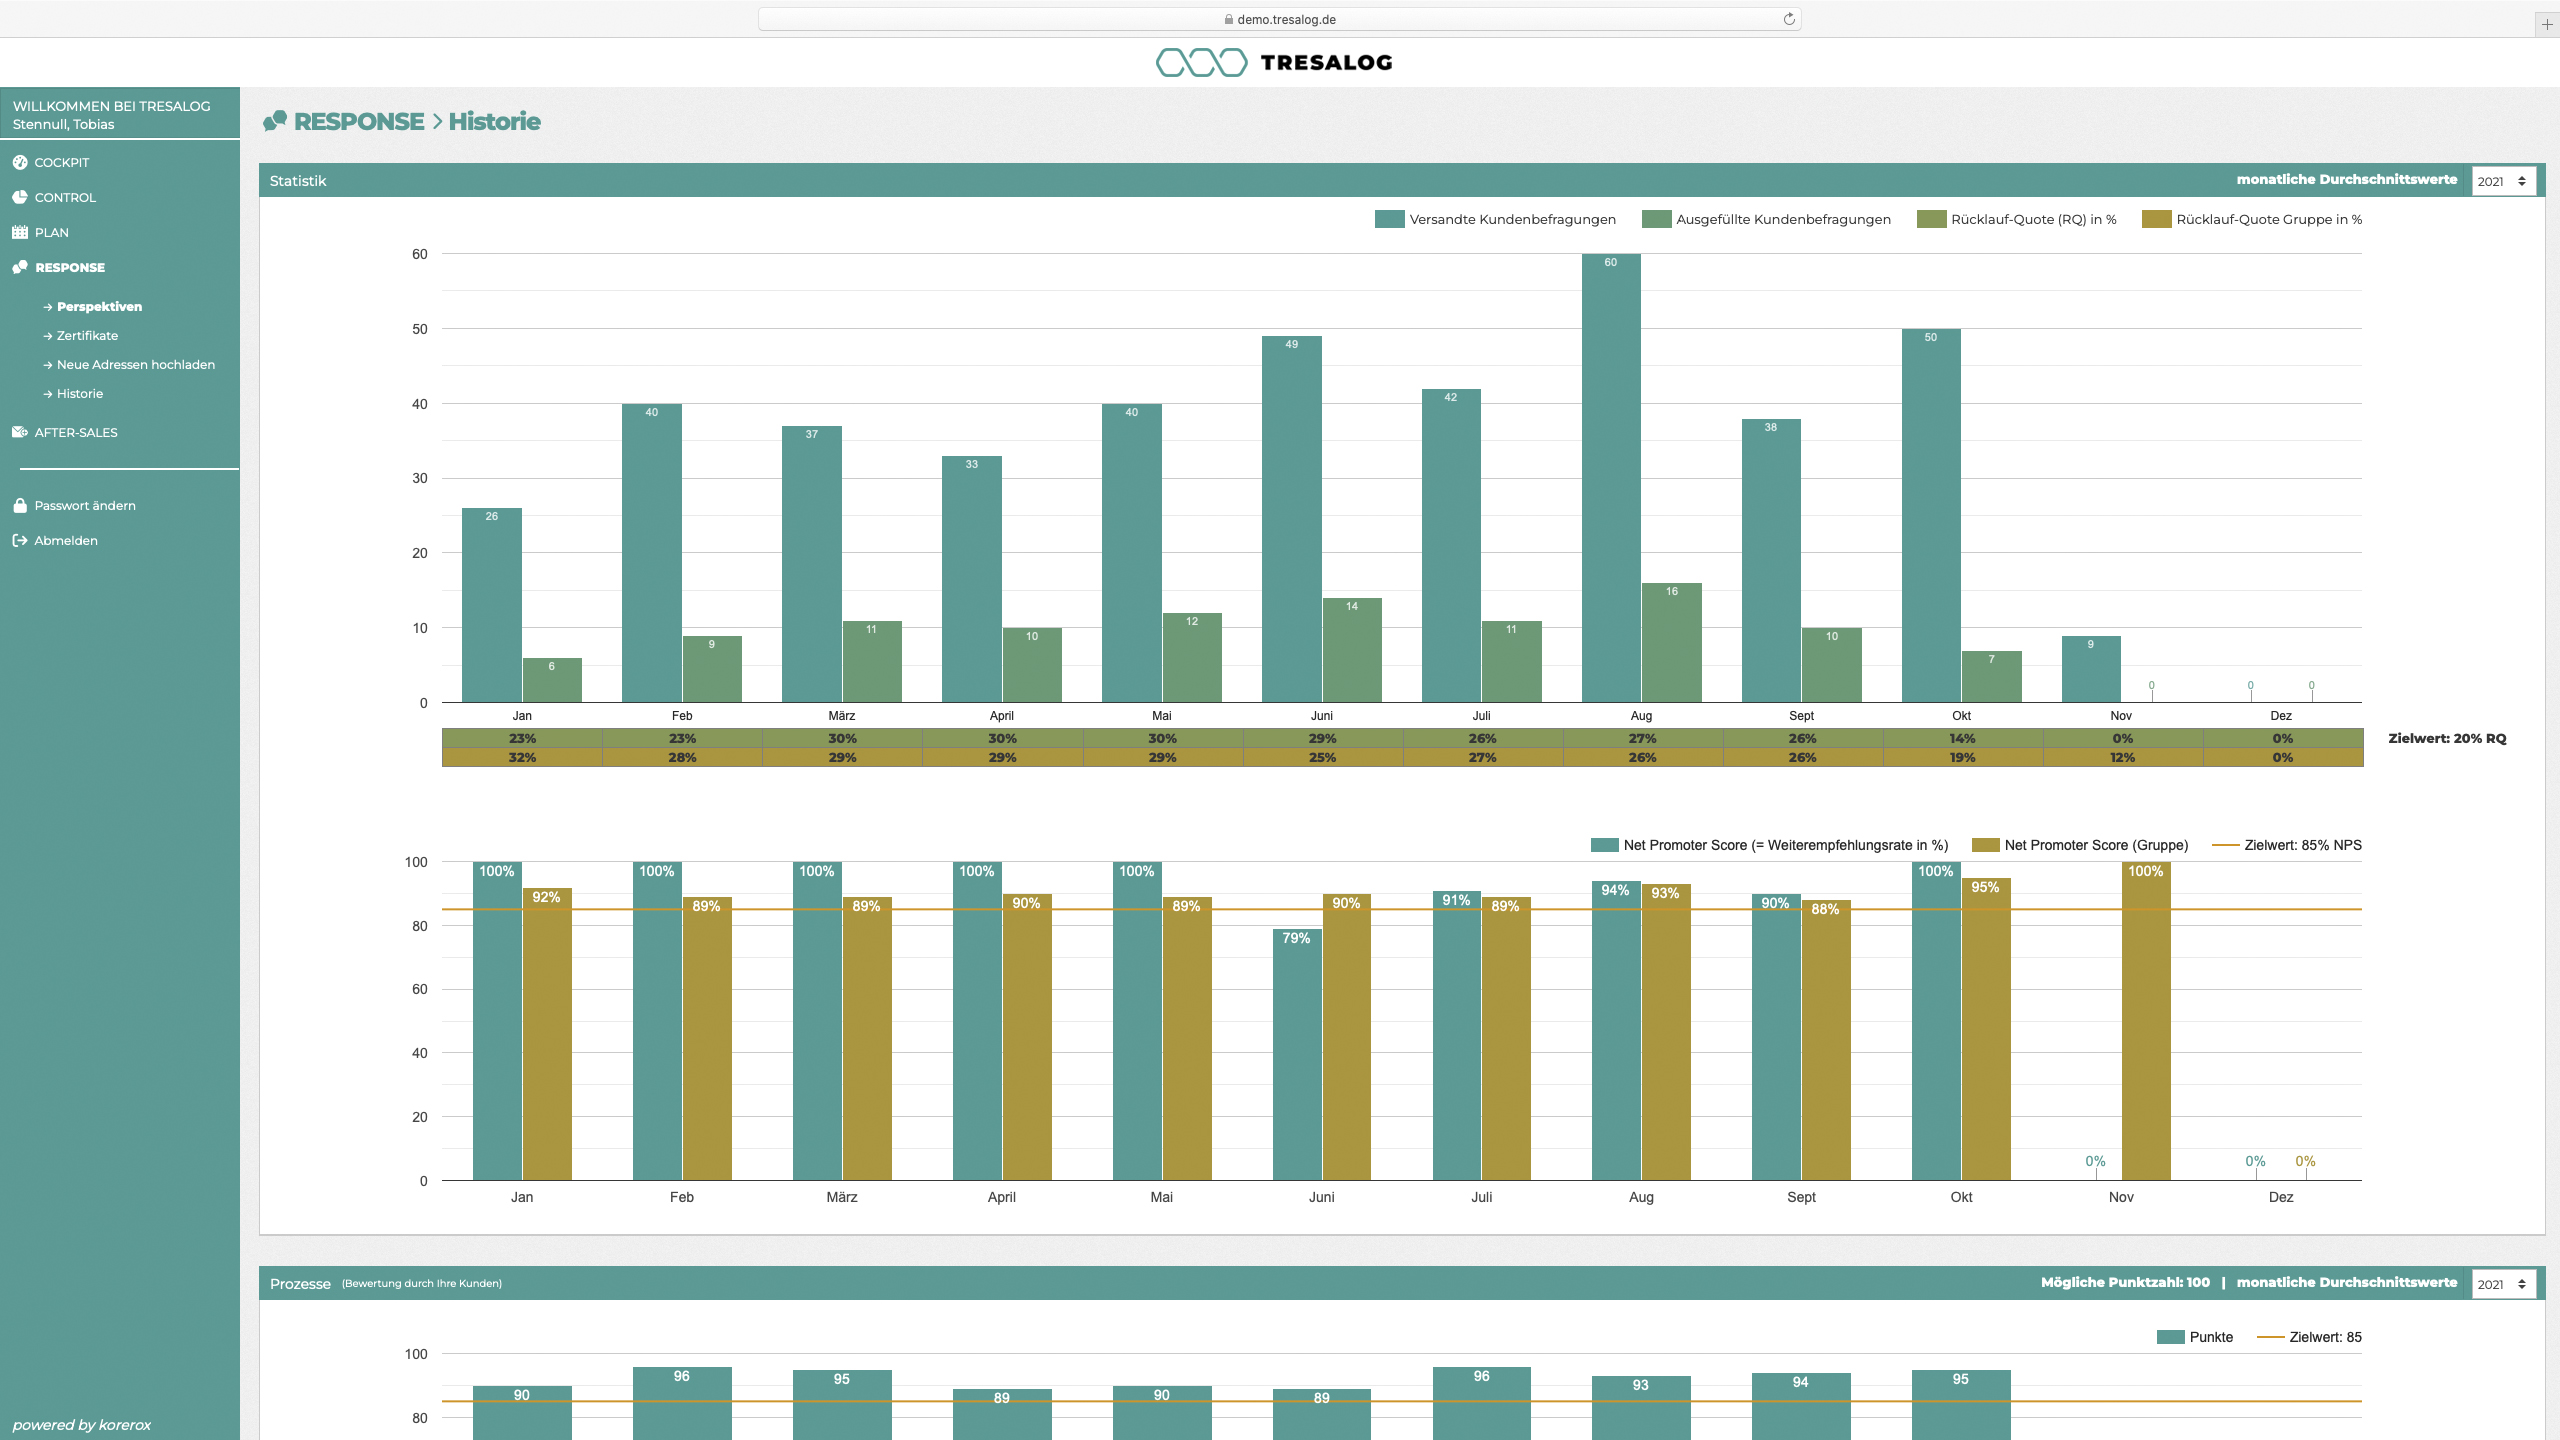Open a new browser tab with plus
The height and width of the screenshot is (1440, 2560).
pyautogui.click(x=2547, y=24)
